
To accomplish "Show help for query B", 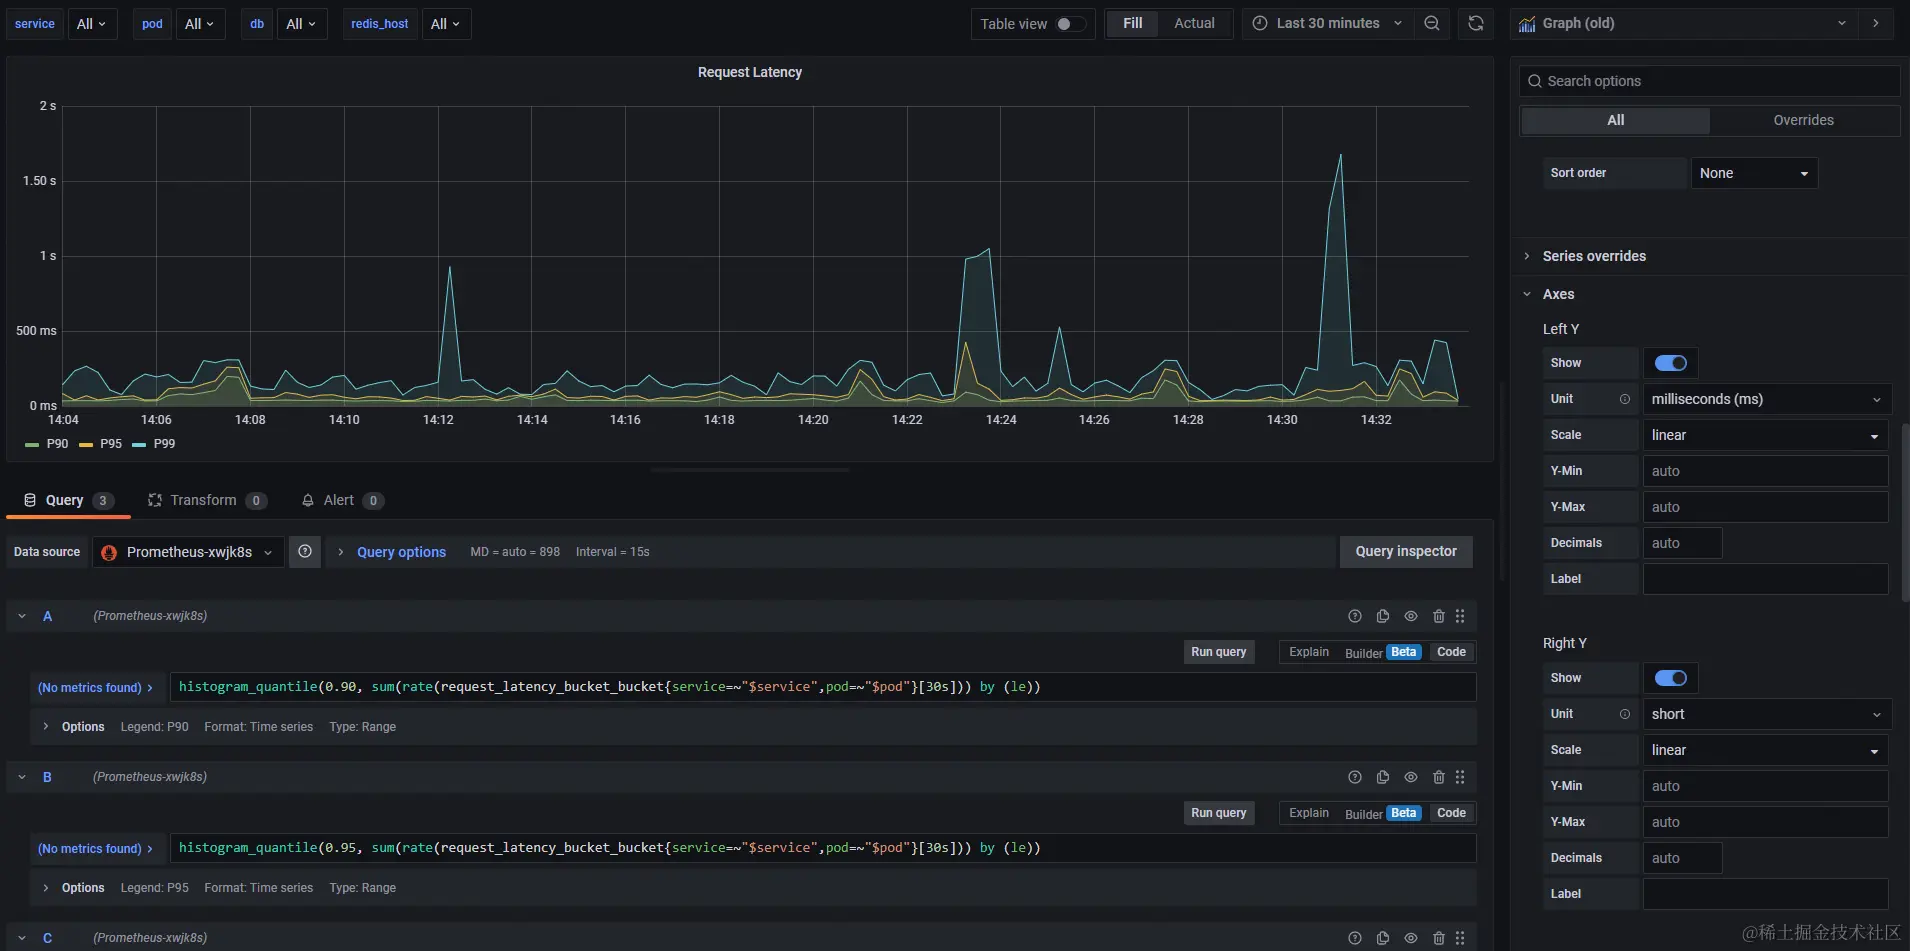I will click(1355, 777).
